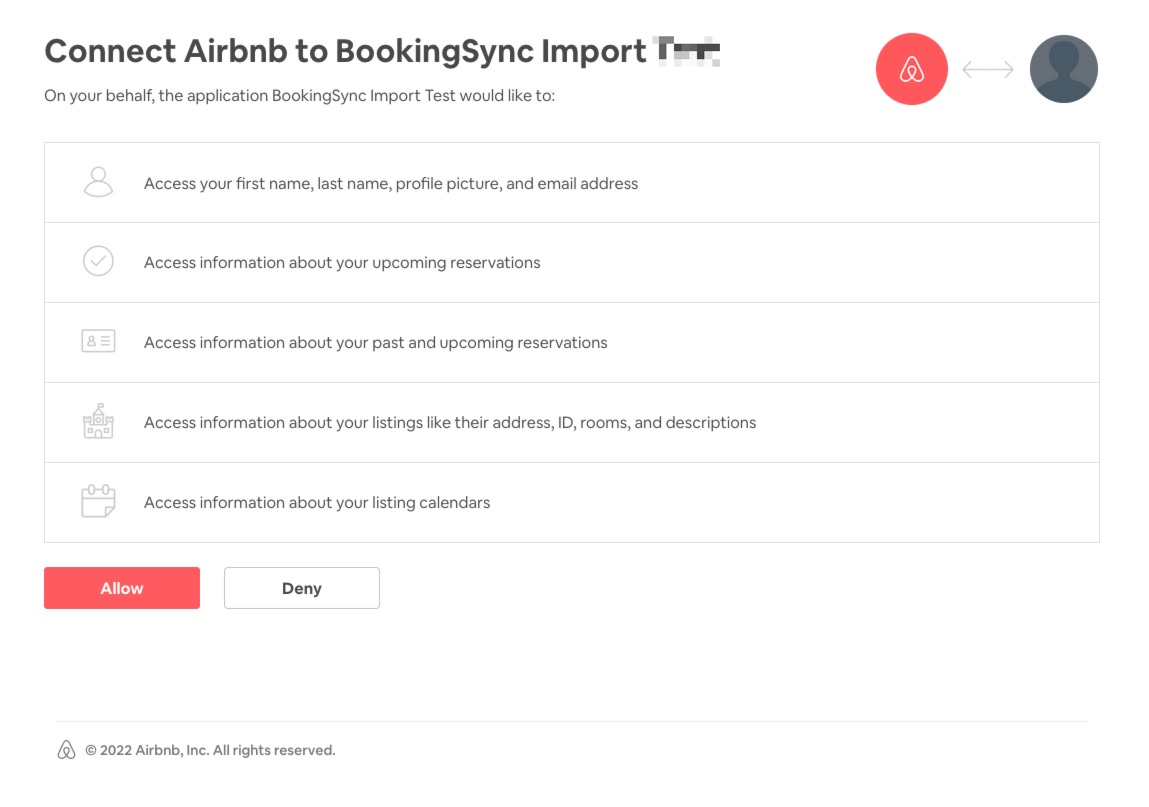Screen dimensions: 1149x807
Task: Click the 'Connect Airbnb to BookingSync Import' heading
Action: [345, 51]
